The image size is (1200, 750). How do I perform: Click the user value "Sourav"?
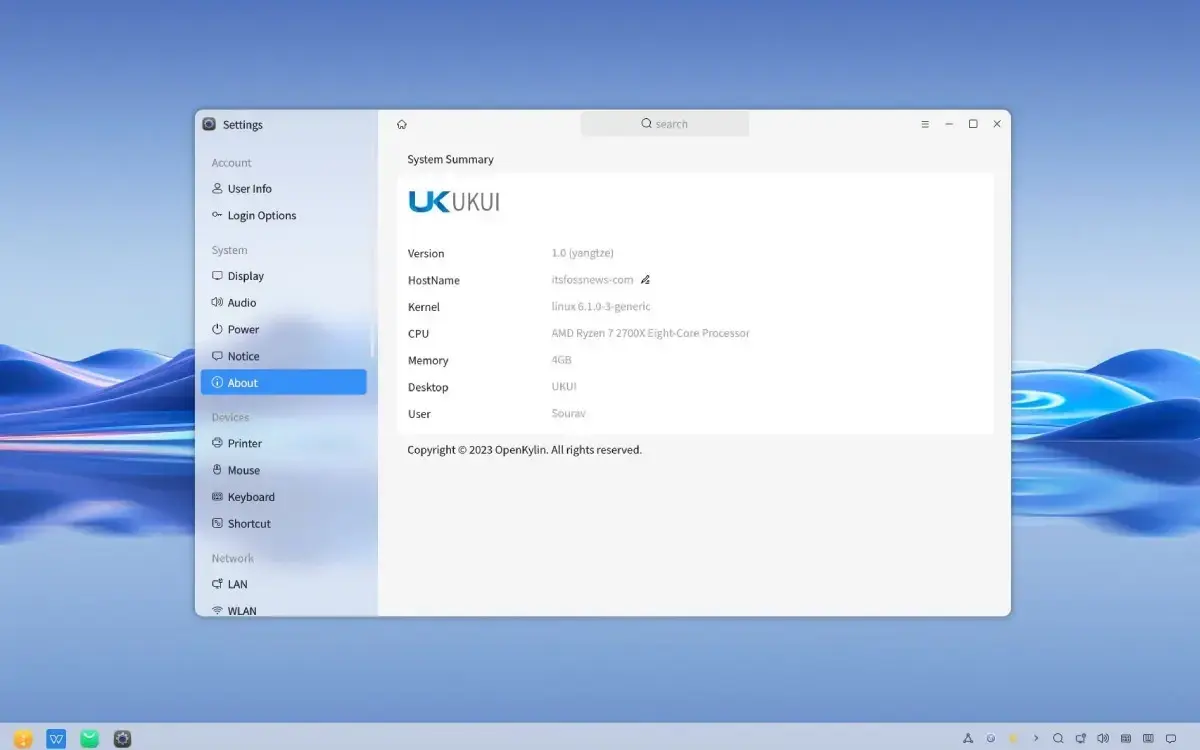point(568,414)
